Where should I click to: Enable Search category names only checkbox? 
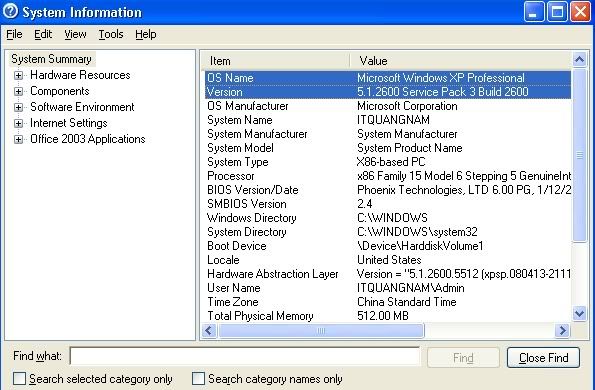pyautogui.click(x=198, y=379)
